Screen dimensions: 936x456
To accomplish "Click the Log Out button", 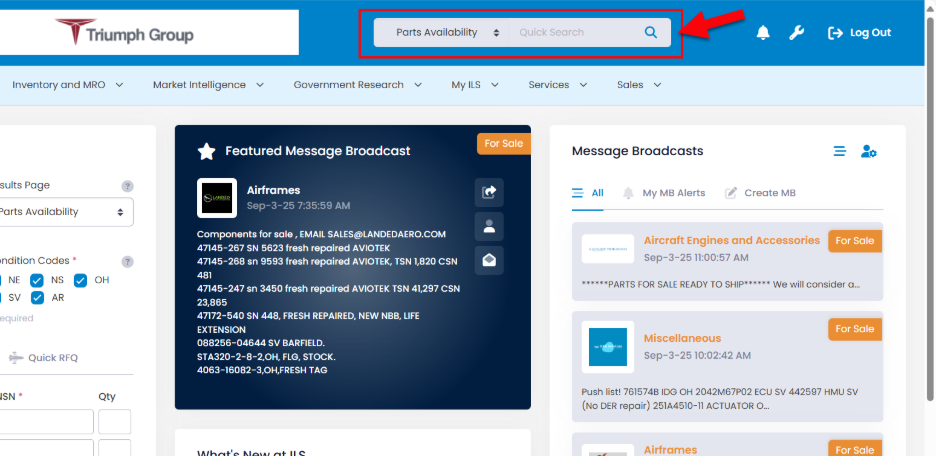I will point(859,33).
